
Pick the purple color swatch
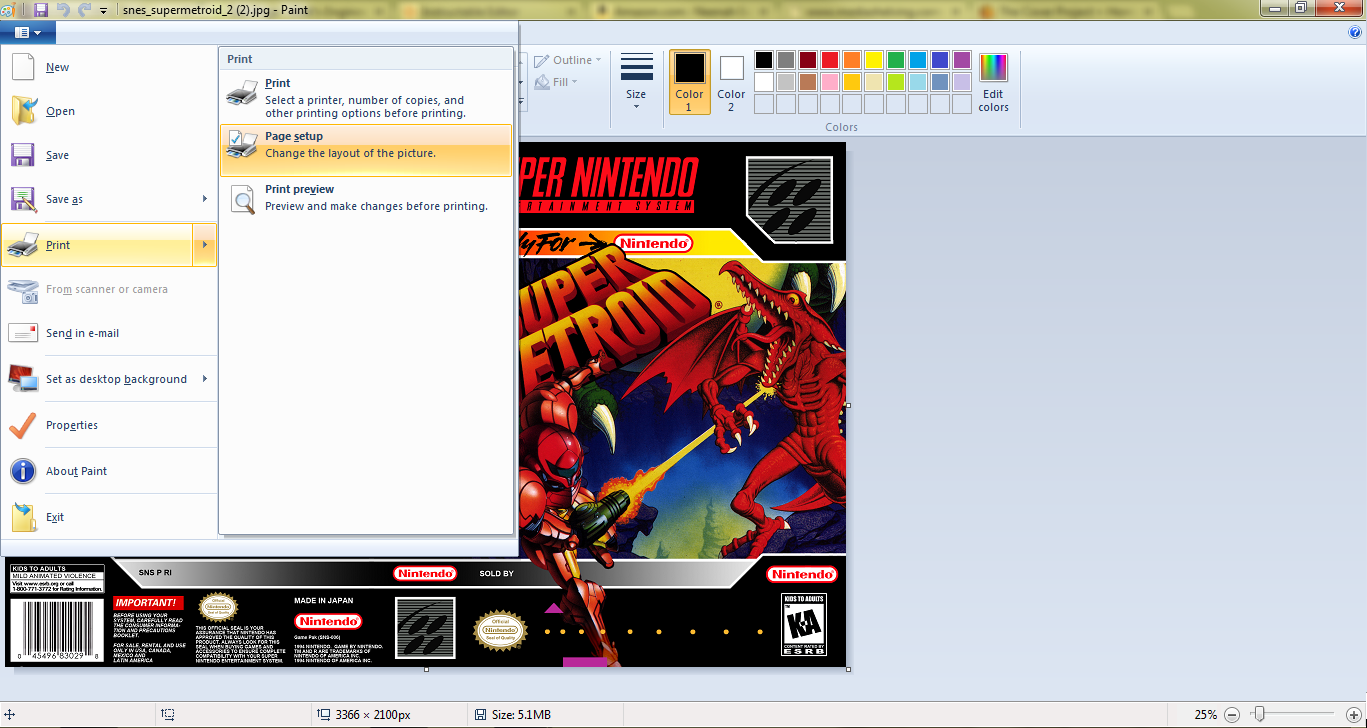962,60
